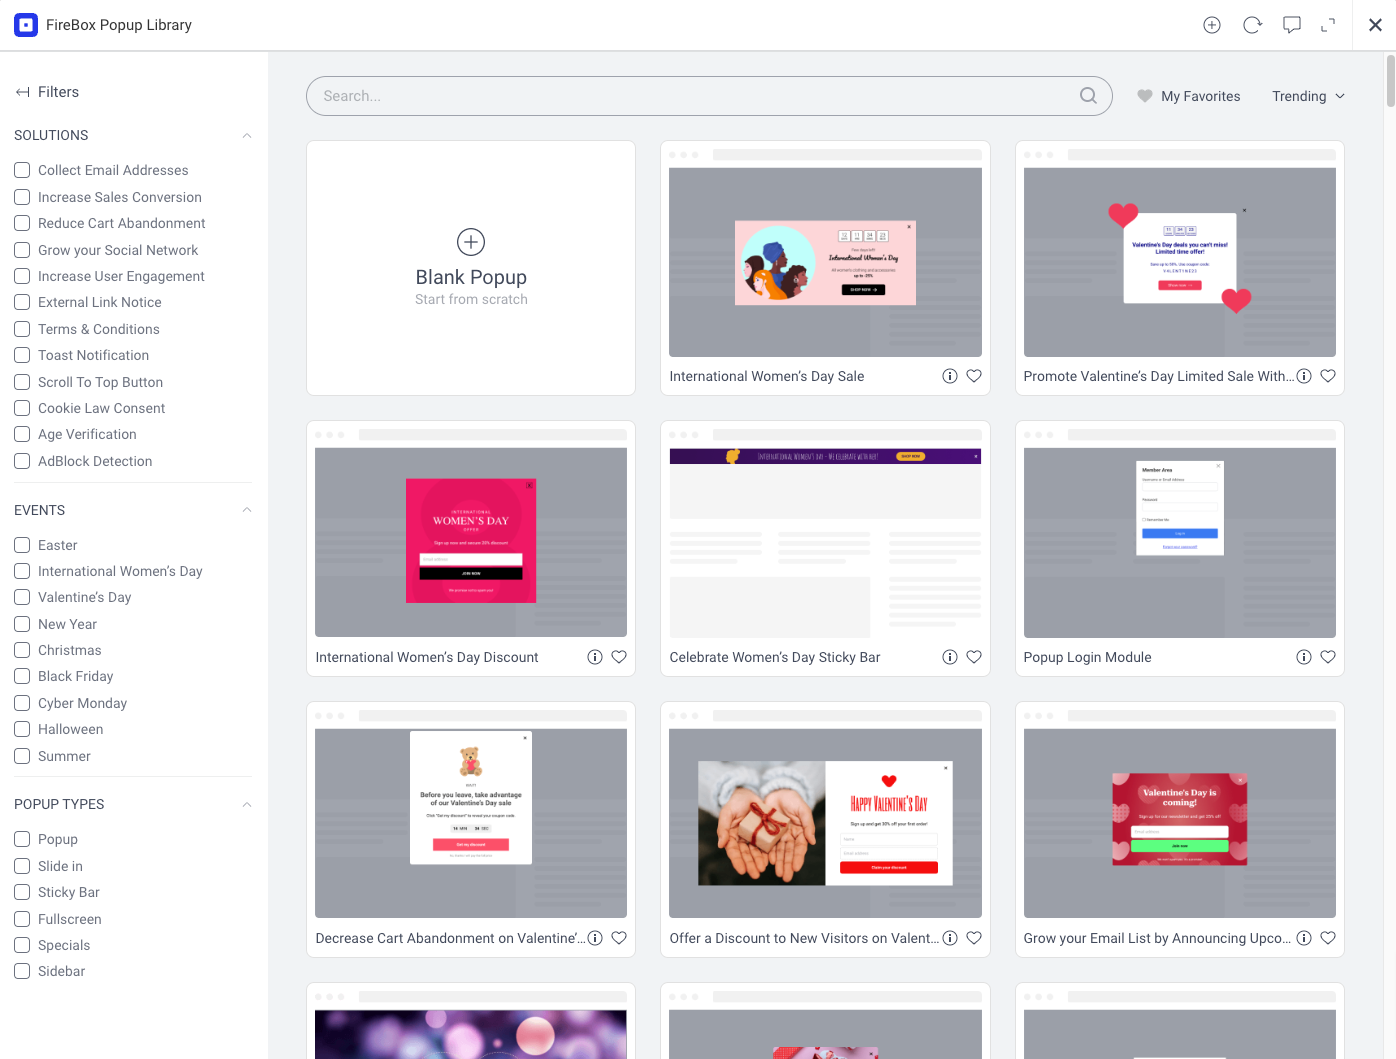Click the Filters label to hide sidebar
This screenshot has width=1396, height=1059.
point(58,92)
